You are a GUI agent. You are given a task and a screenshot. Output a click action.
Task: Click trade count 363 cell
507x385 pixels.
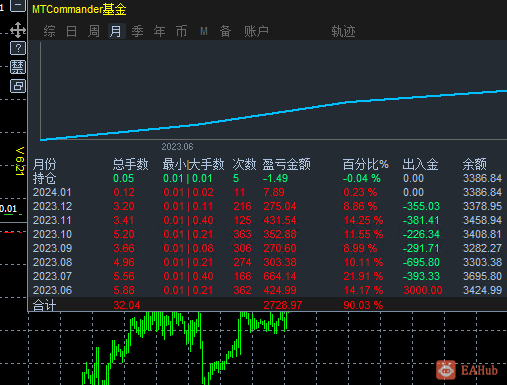[x=242, y=234]
